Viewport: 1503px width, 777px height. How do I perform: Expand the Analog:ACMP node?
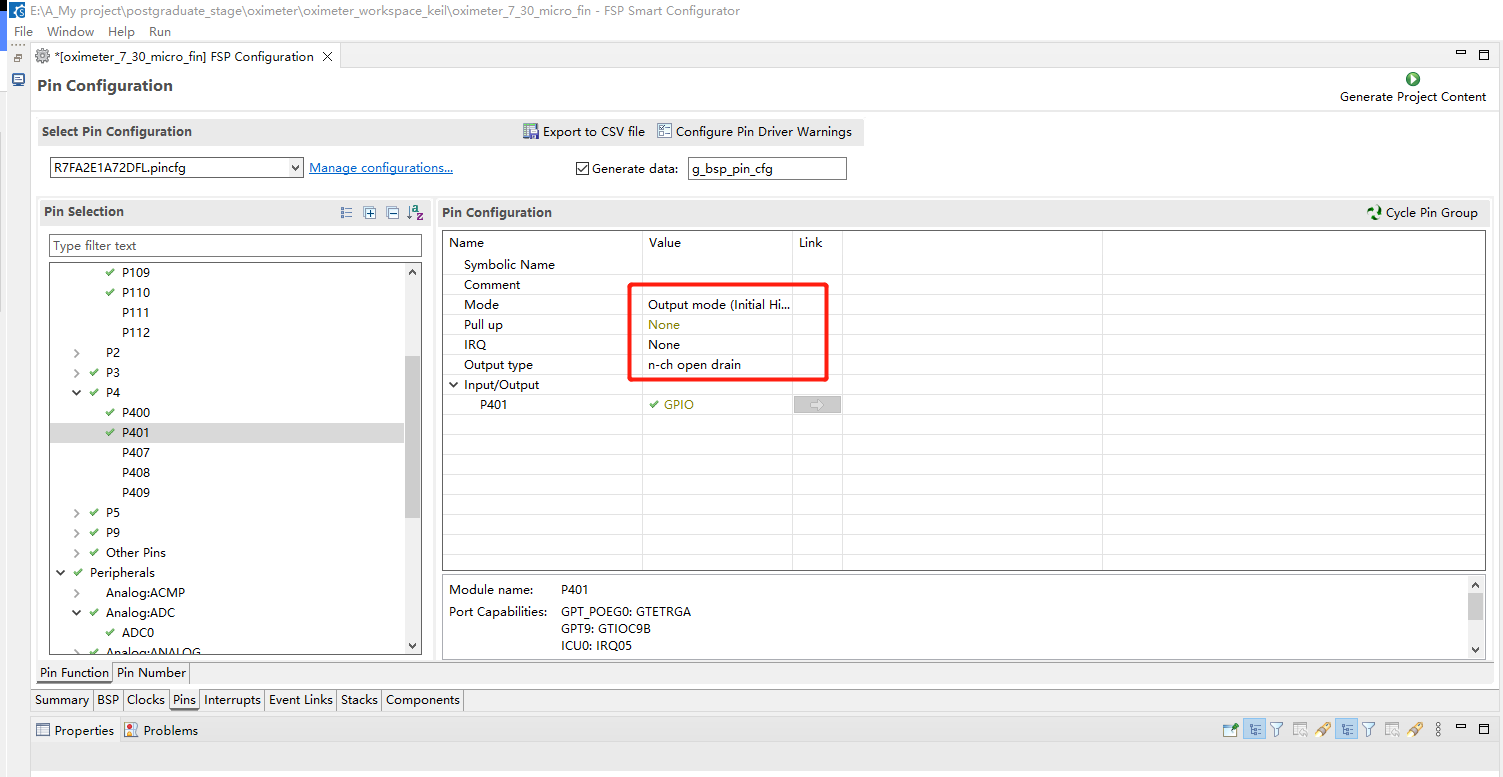(77, 593)
